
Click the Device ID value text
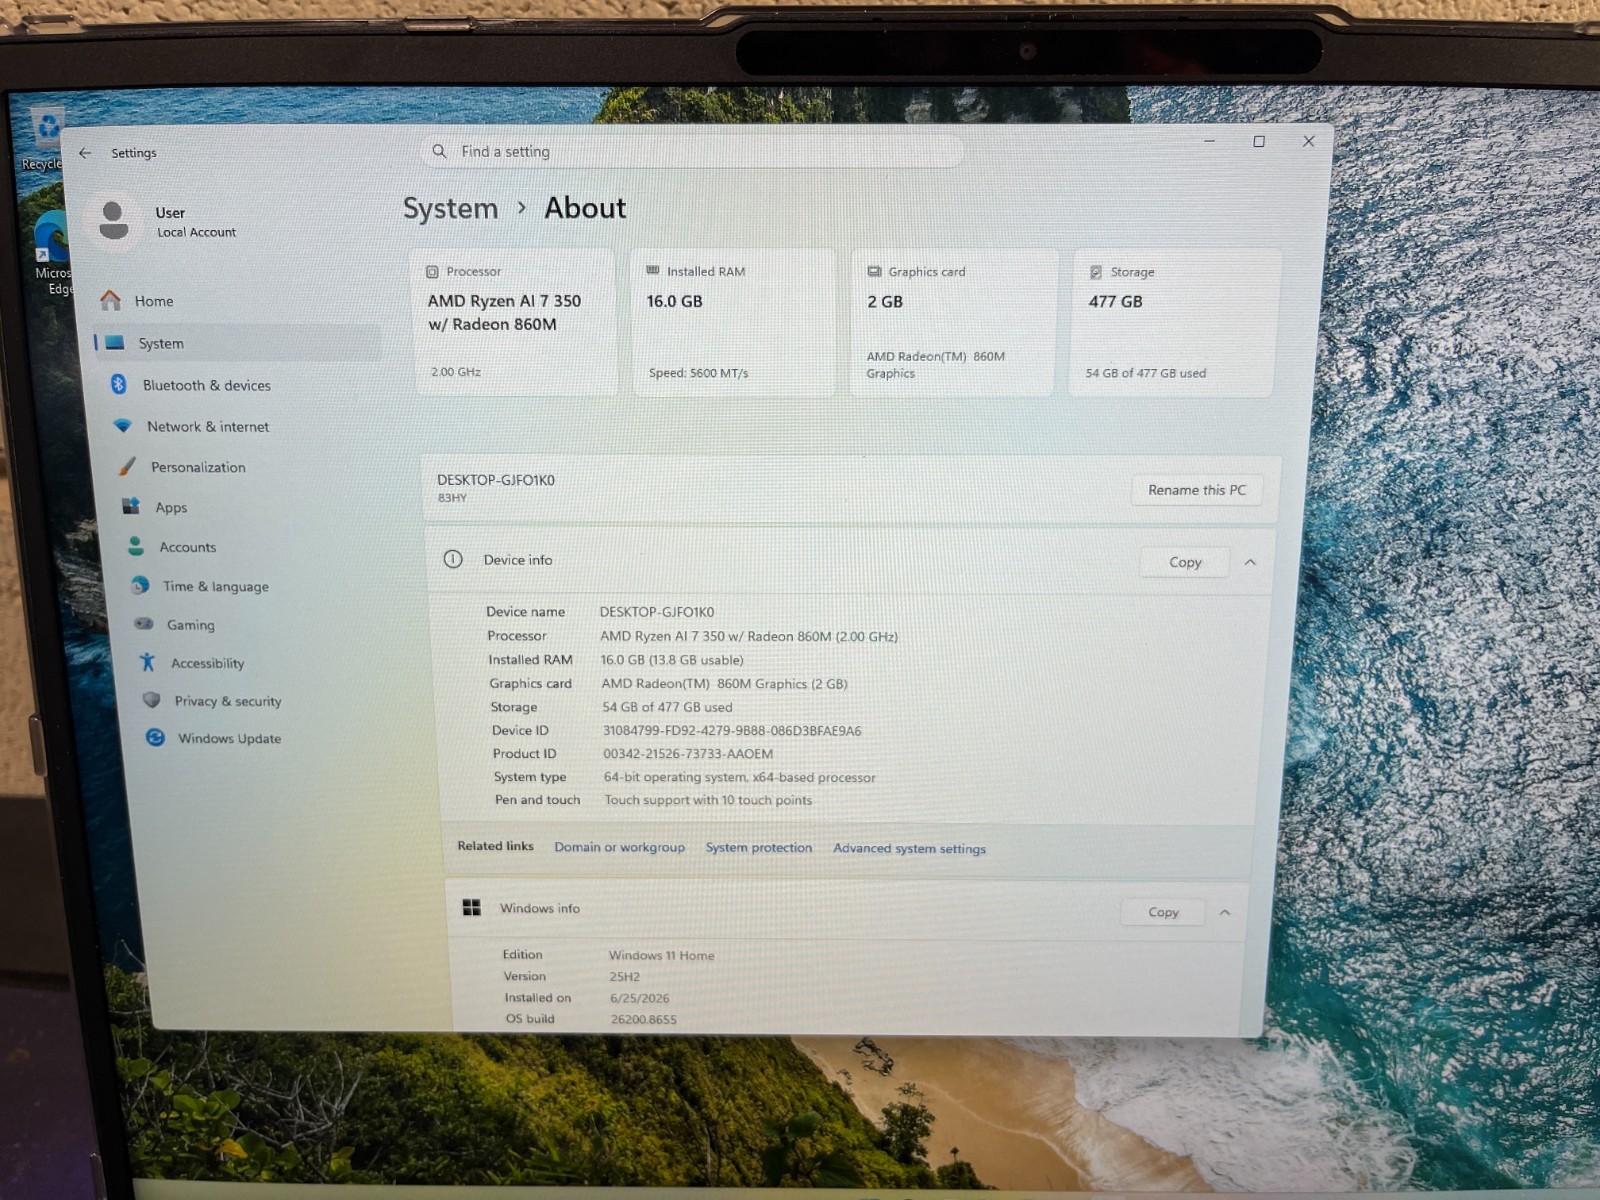coord(731,731)
